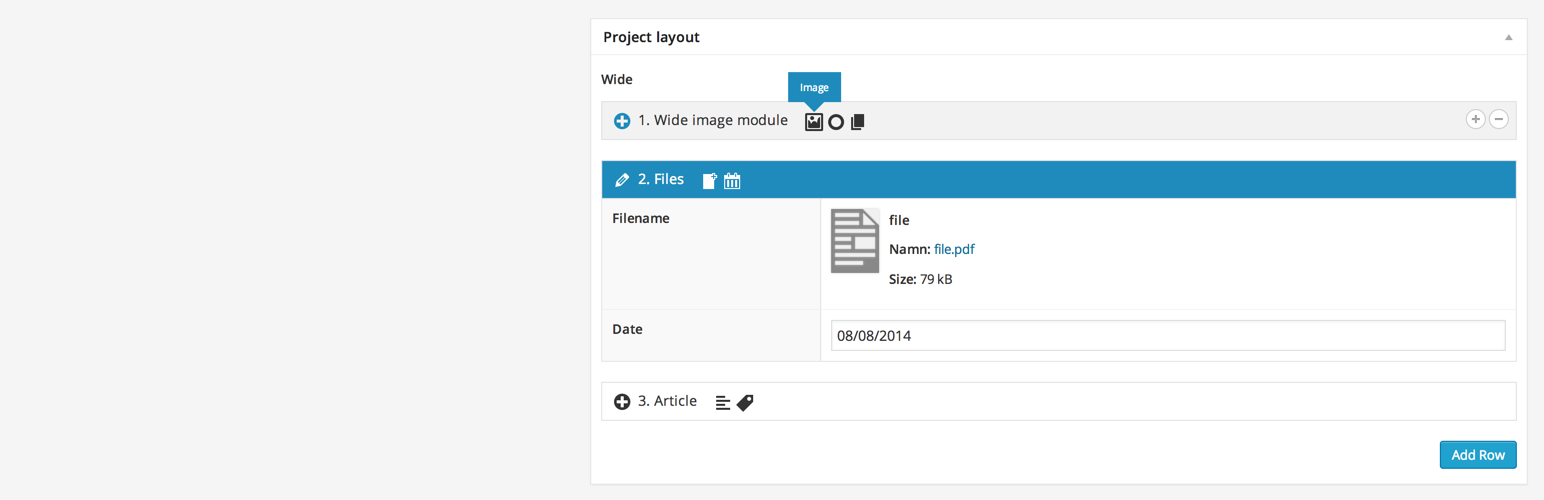Open the file.pdf link
The height and width of the screenshot is (500, 1544).
[954, 249]
